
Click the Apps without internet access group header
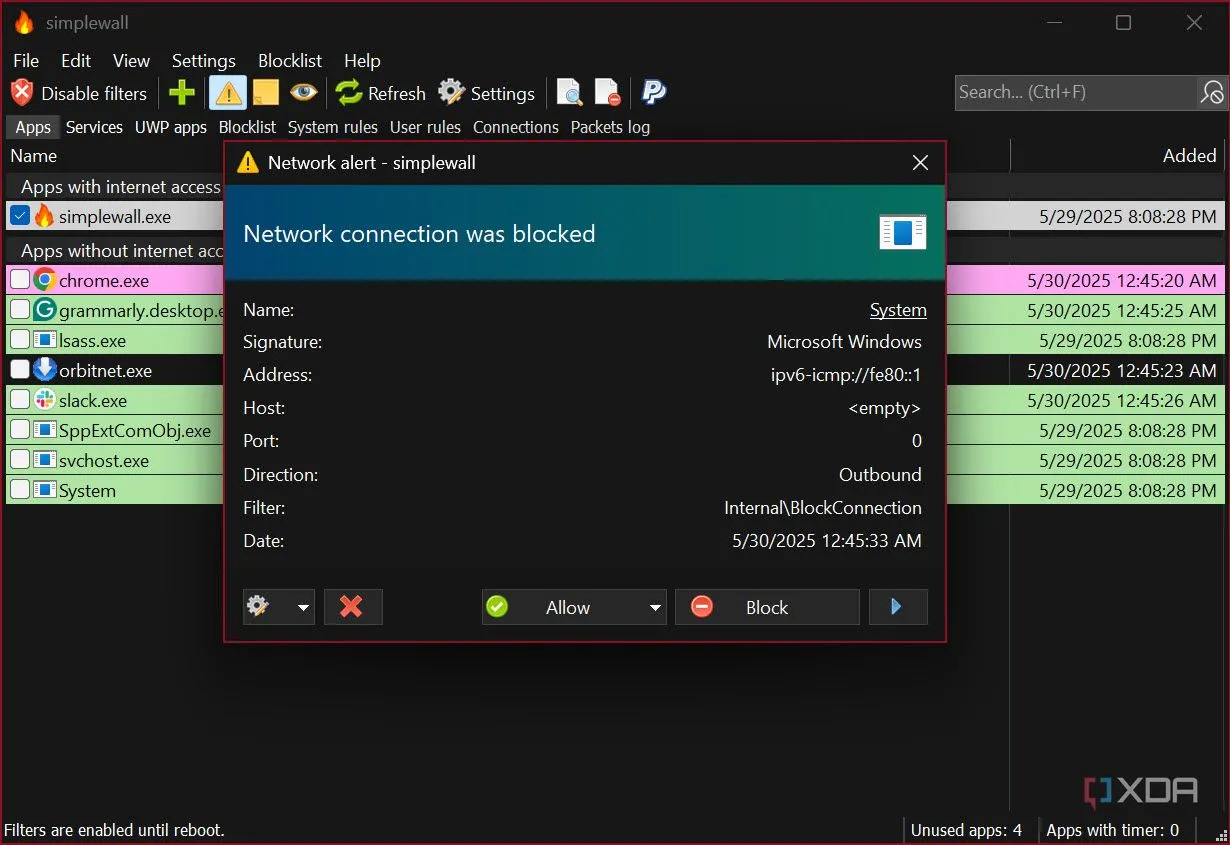click(122, 250)
